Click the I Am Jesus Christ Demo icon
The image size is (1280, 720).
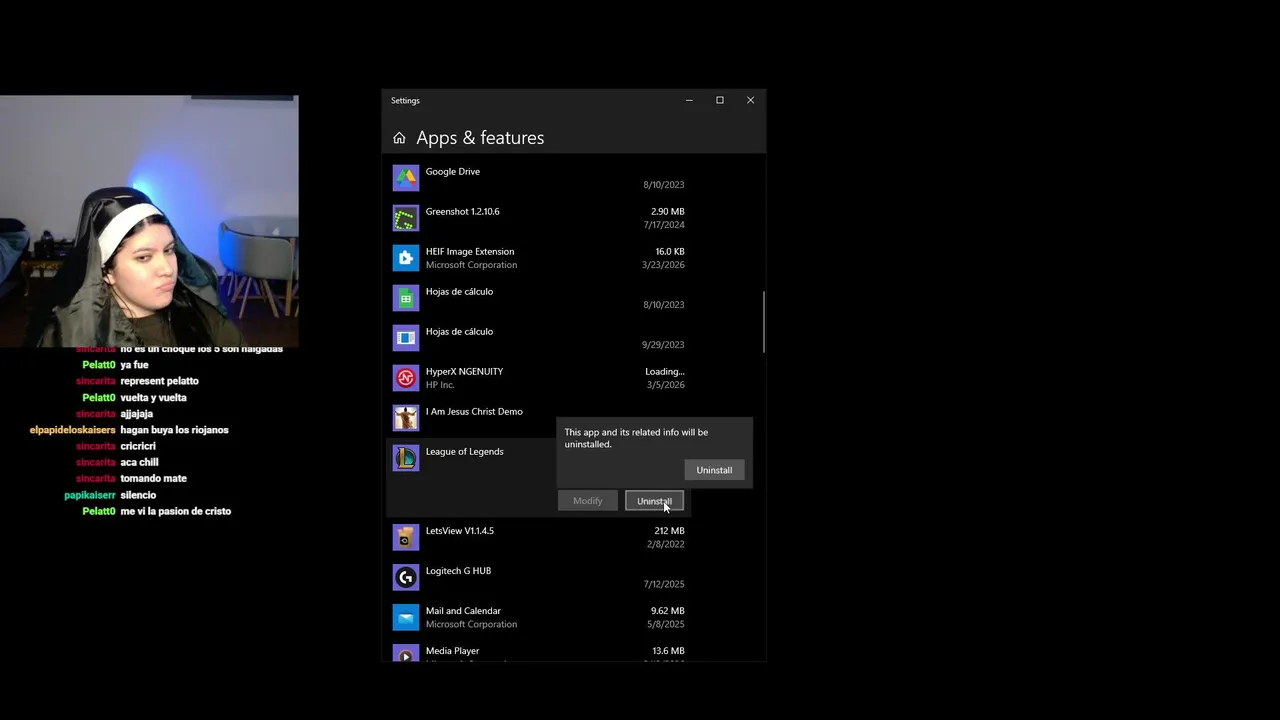coord(405,418)
